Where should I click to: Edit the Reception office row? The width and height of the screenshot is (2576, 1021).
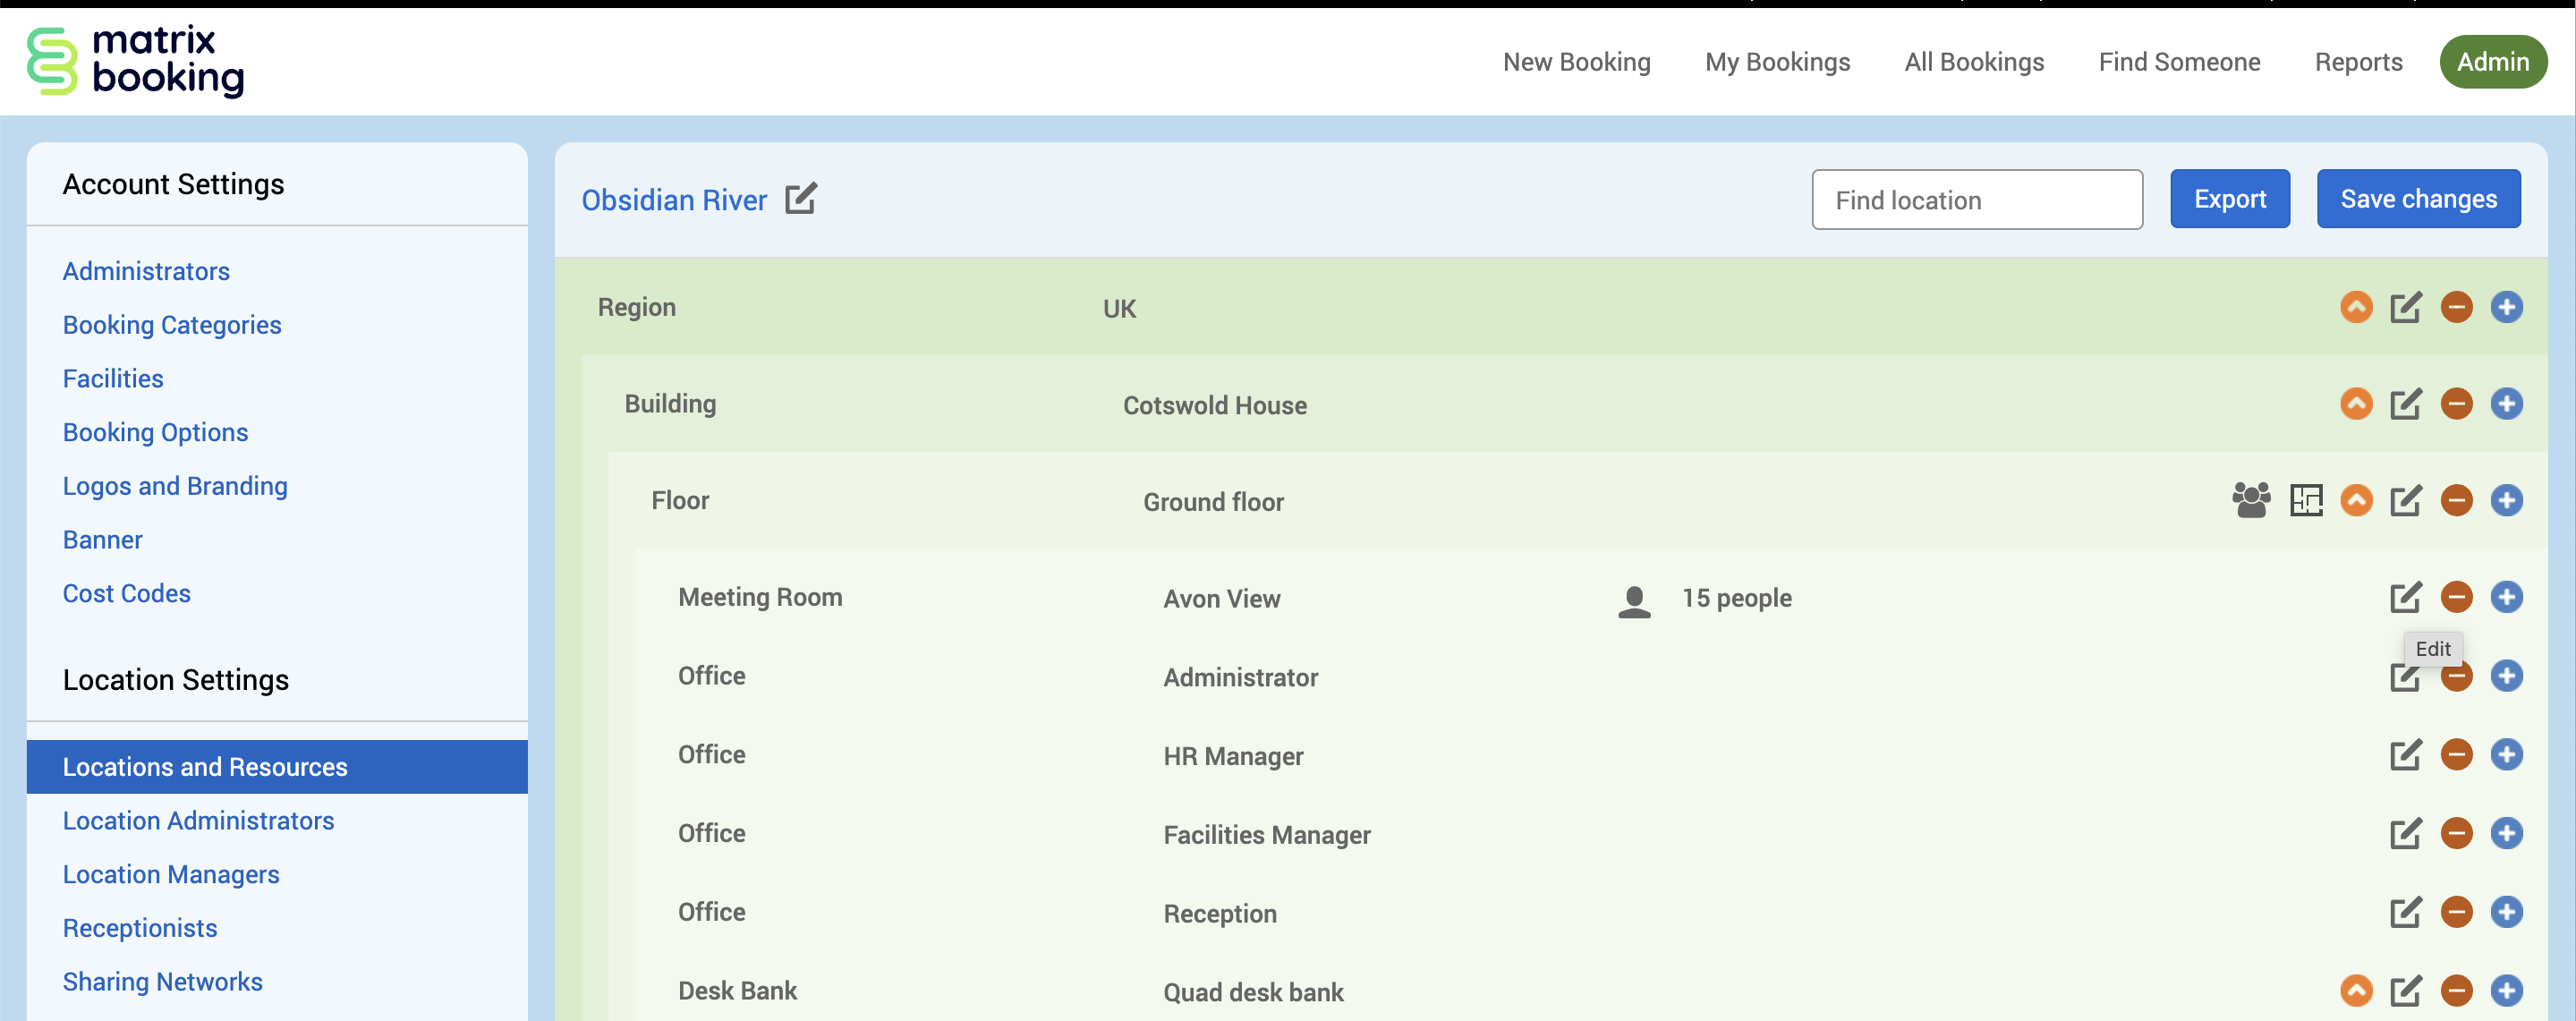point(2405,912)
